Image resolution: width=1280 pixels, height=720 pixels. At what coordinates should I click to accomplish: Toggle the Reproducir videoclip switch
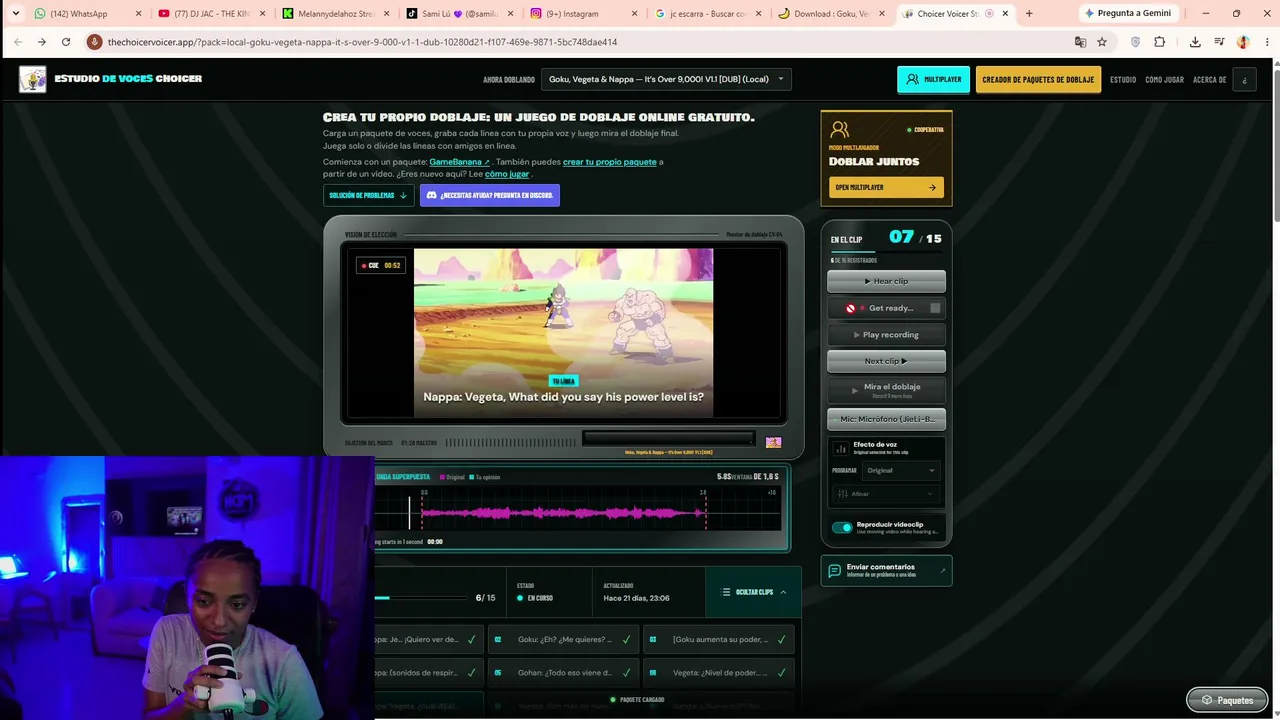842,528
